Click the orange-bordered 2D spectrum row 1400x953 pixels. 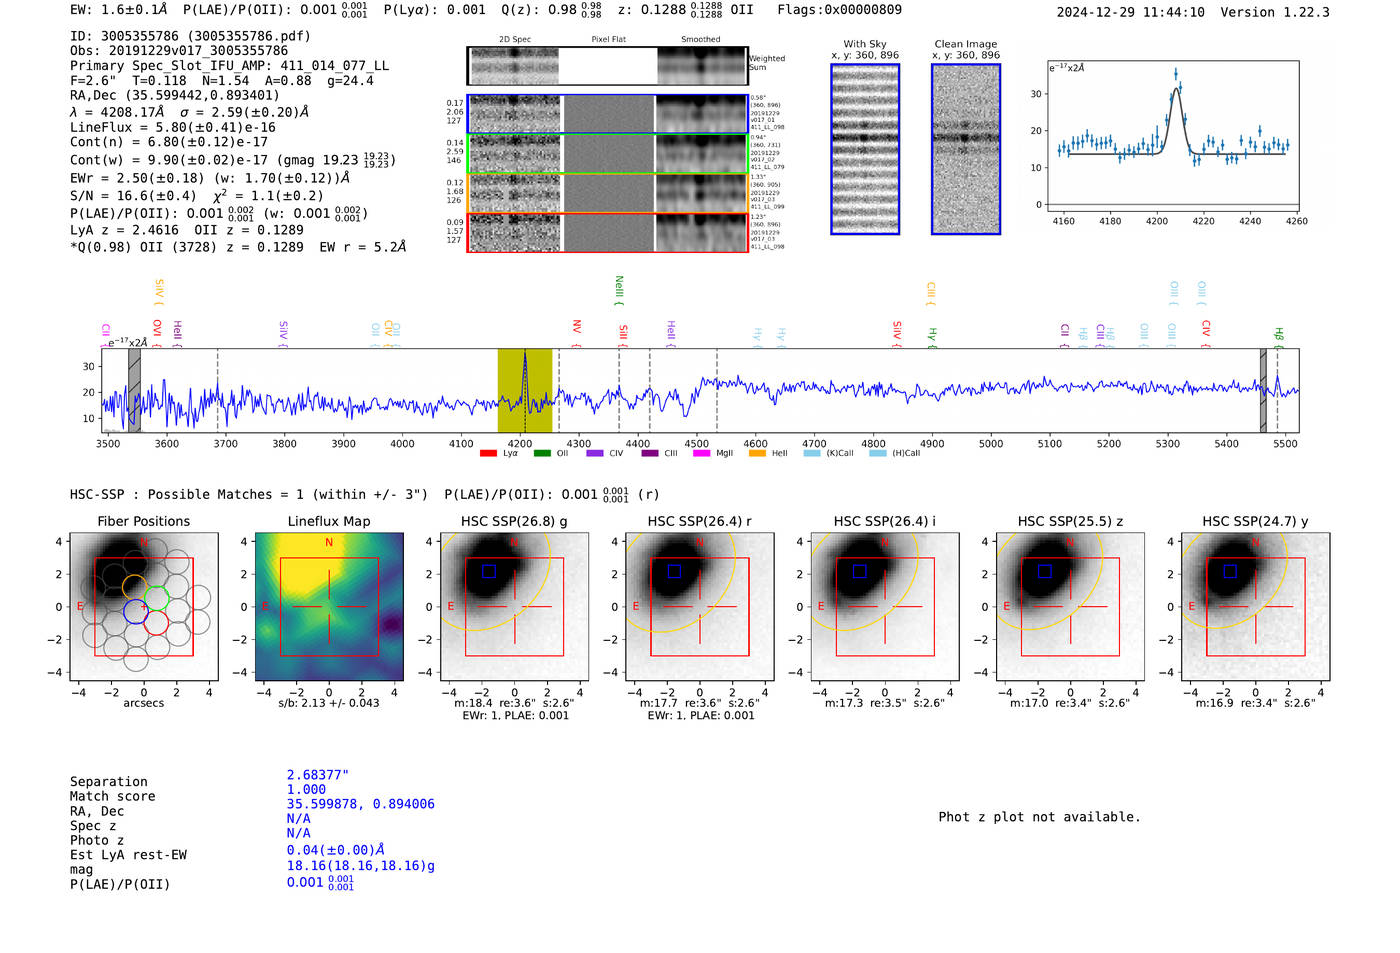(608, 193)
